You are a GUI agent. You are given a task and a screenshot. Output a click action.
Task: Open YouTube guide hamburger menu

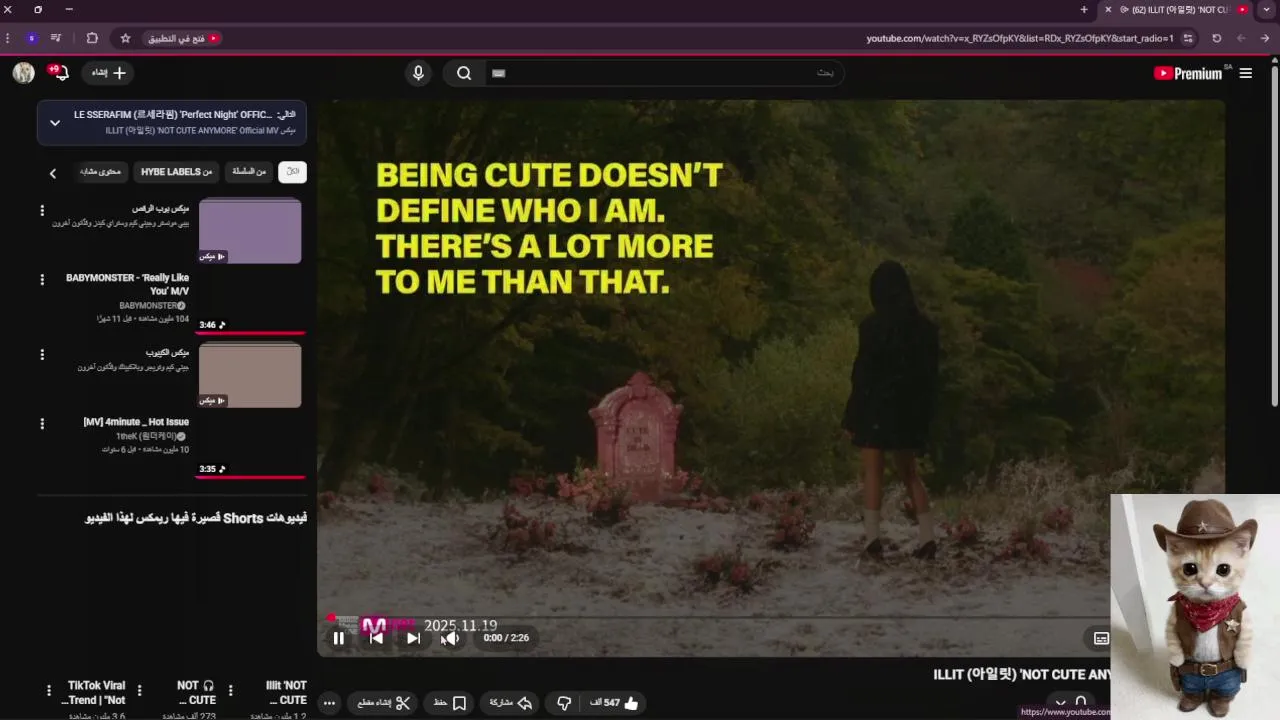point(1245,73)
